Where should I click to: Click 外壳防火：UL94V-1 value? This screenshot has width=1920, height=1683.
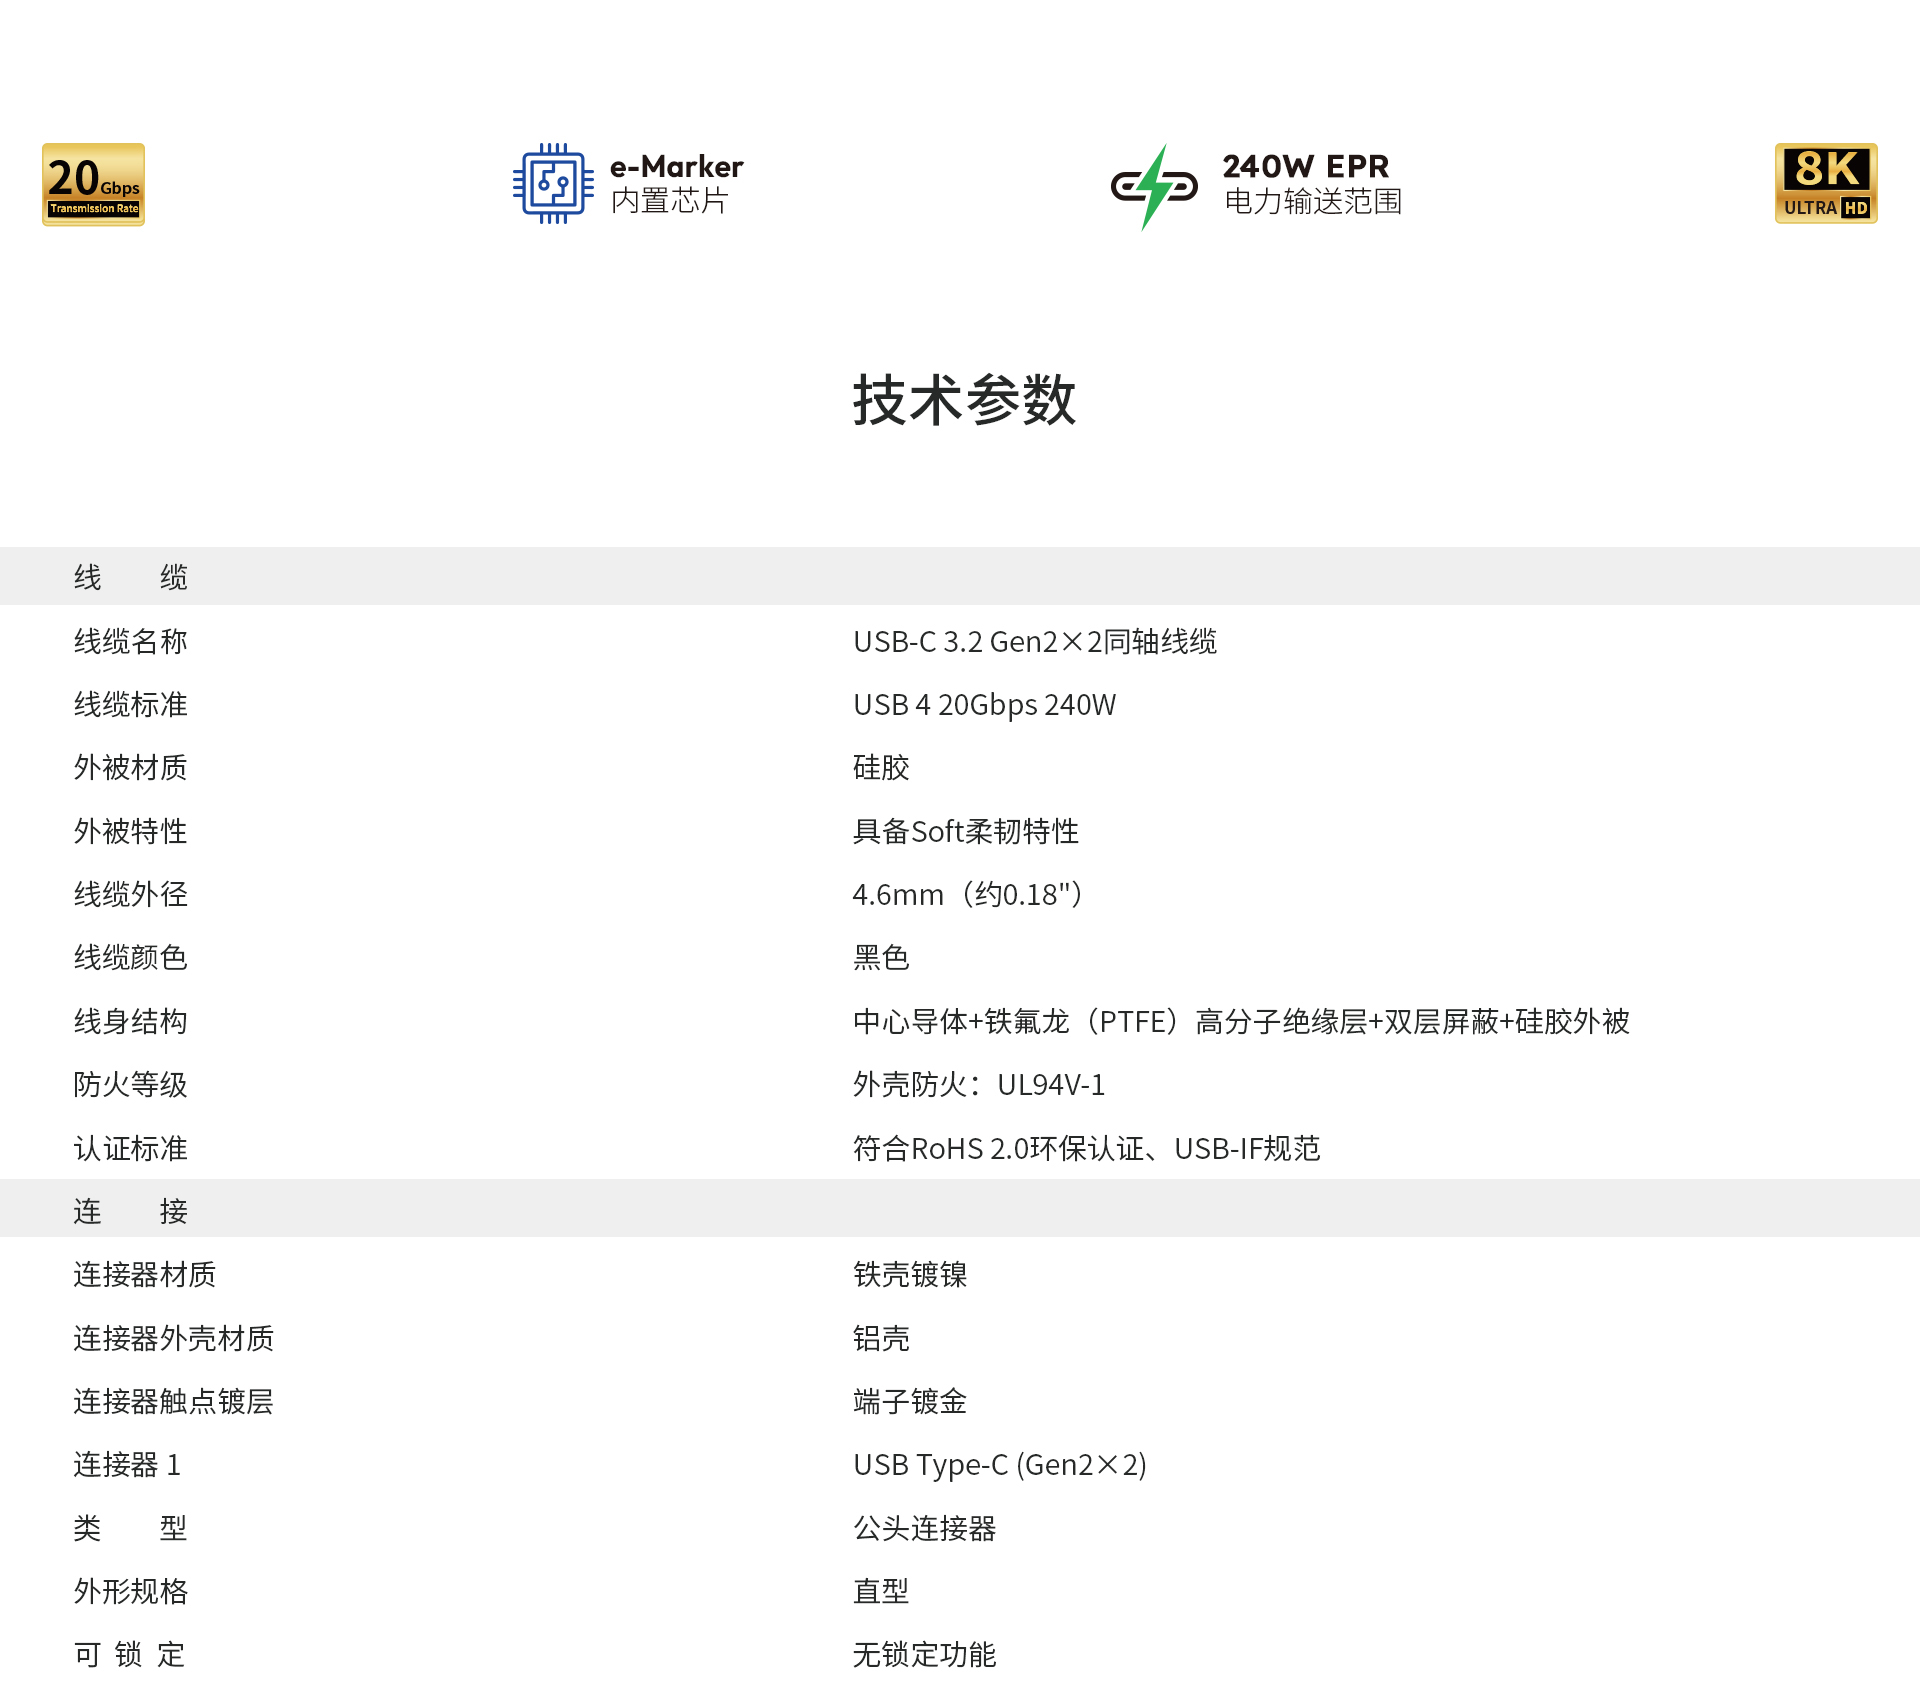point(978,1085)
